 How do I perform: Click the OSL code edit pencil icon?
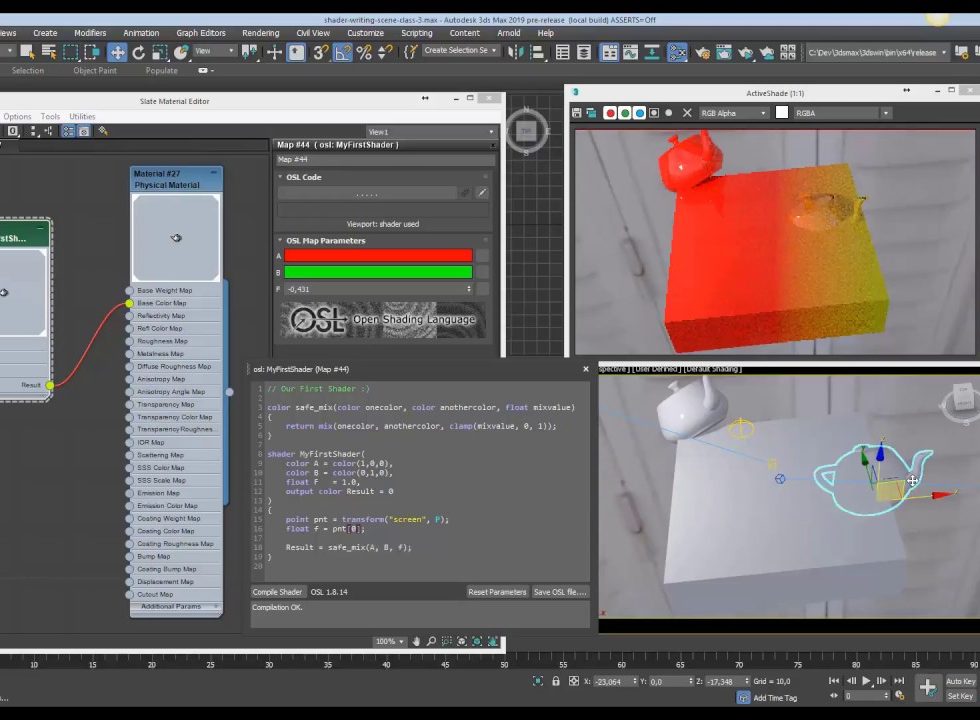pos(482,193)
